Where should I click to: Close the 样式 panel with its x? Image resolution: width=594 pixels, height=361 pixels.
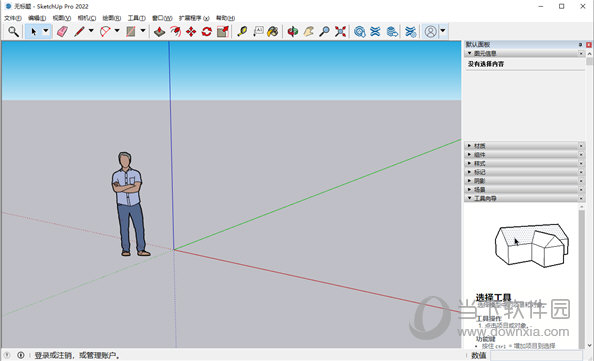point(581,163)
